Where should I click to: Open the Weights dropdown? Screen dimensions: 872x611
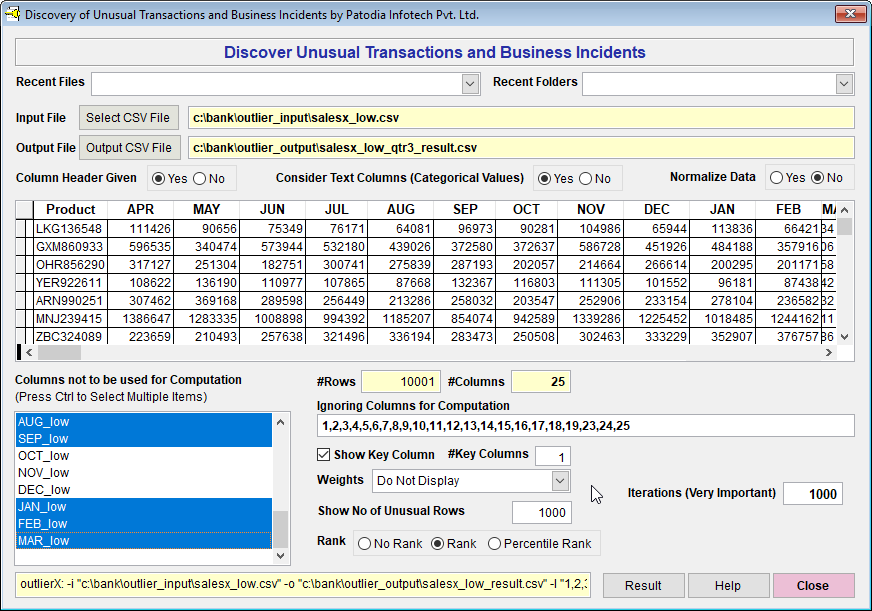(x=560, y=481)
